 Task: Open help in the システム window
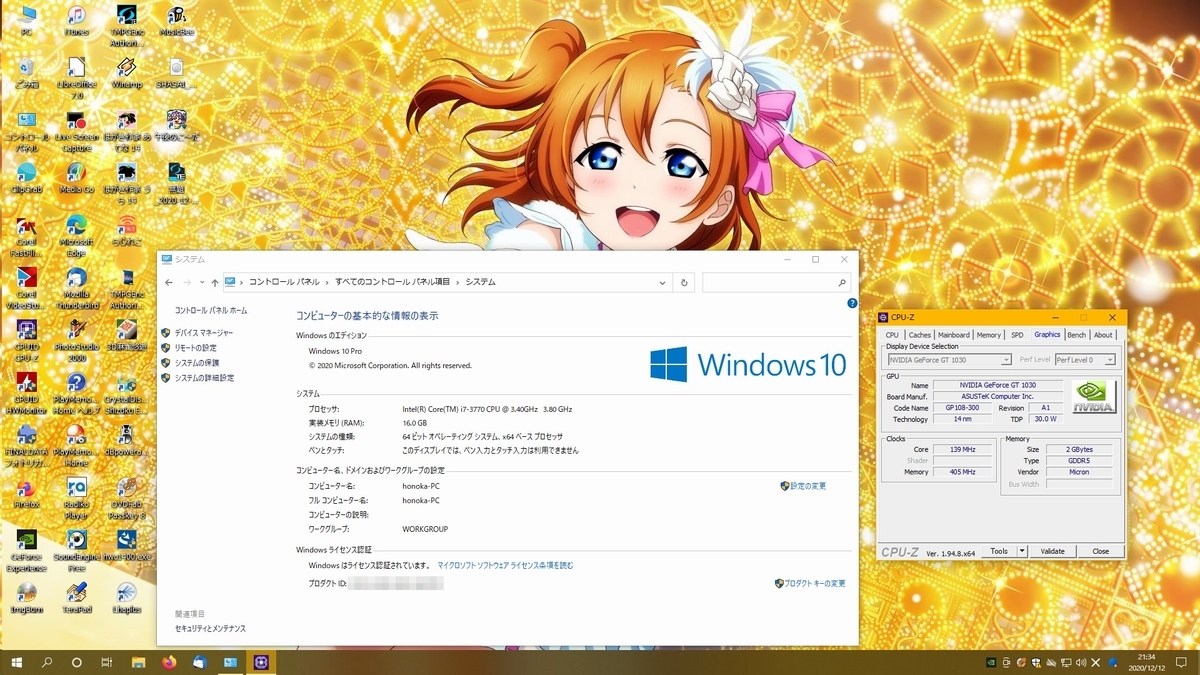[x=852, y=303]
